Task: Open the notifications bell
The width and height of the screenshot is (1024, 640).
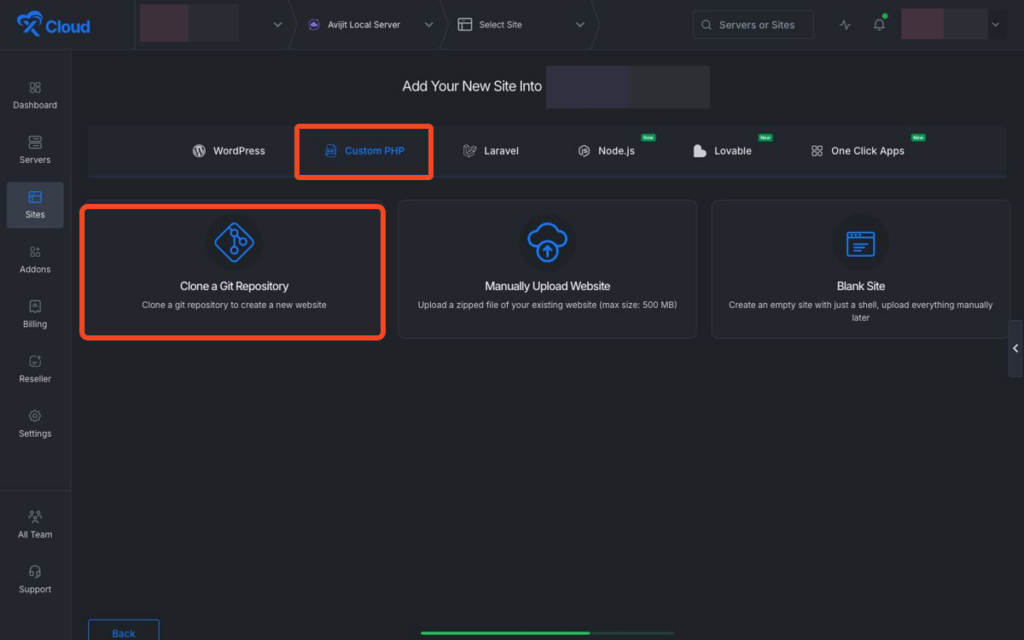Action: point(880,24)
